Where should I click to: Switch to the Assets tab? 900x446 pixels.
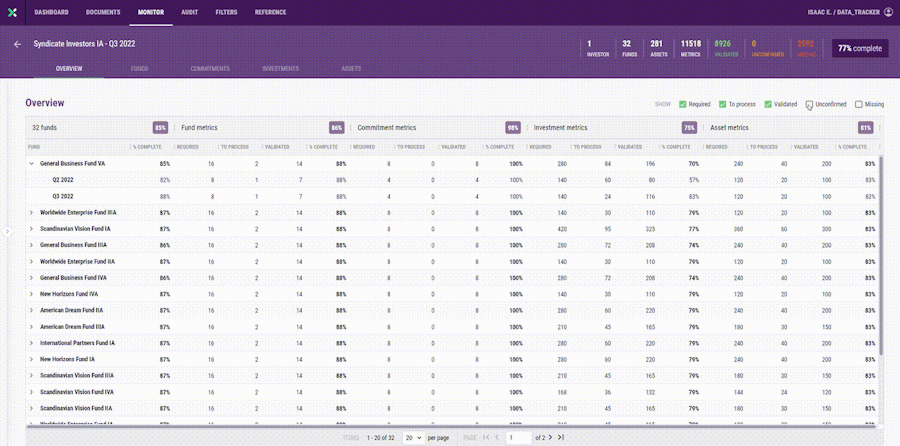tap(351, 68)
